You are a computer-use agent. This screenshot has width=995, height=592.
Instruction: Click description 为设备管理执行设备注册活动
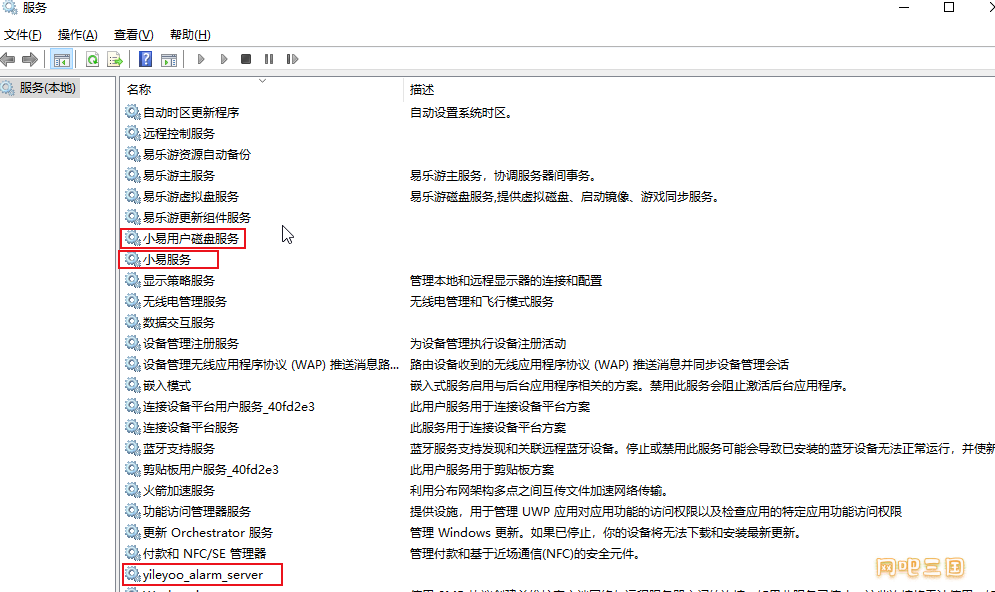(488, 343)
